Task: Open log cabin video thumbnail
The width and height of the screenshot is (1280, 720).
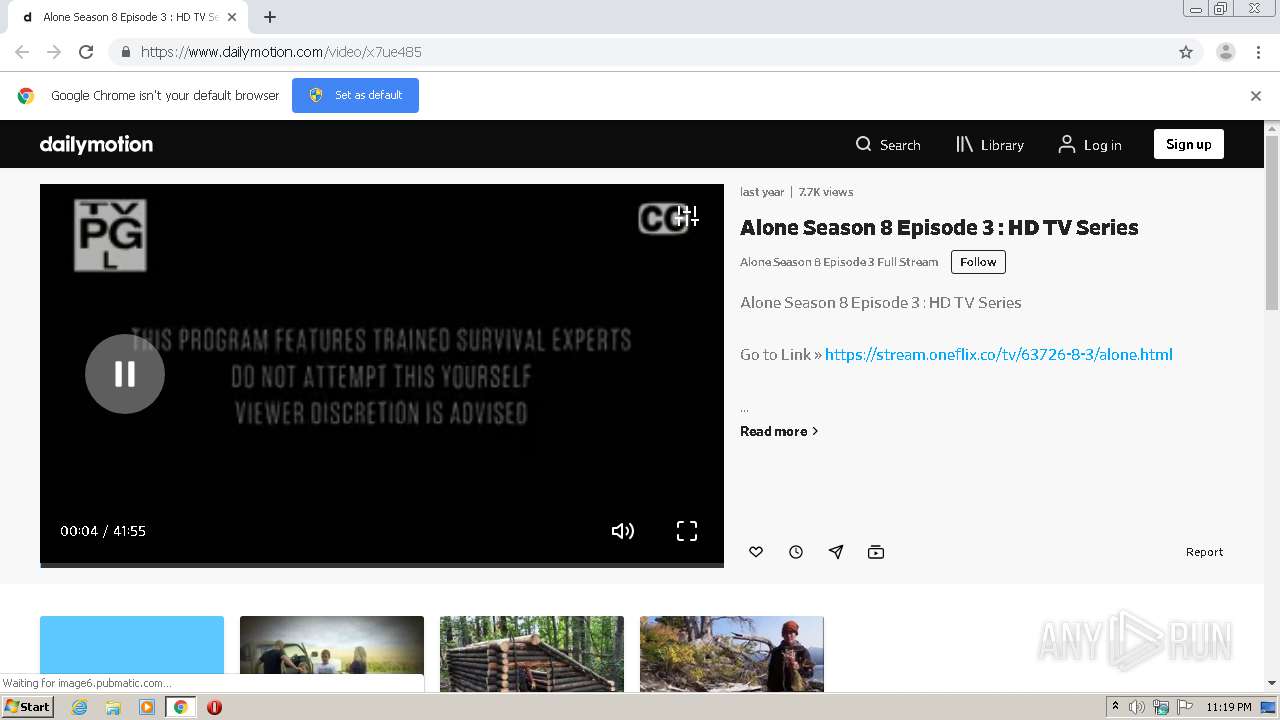Action: point(532,654)
